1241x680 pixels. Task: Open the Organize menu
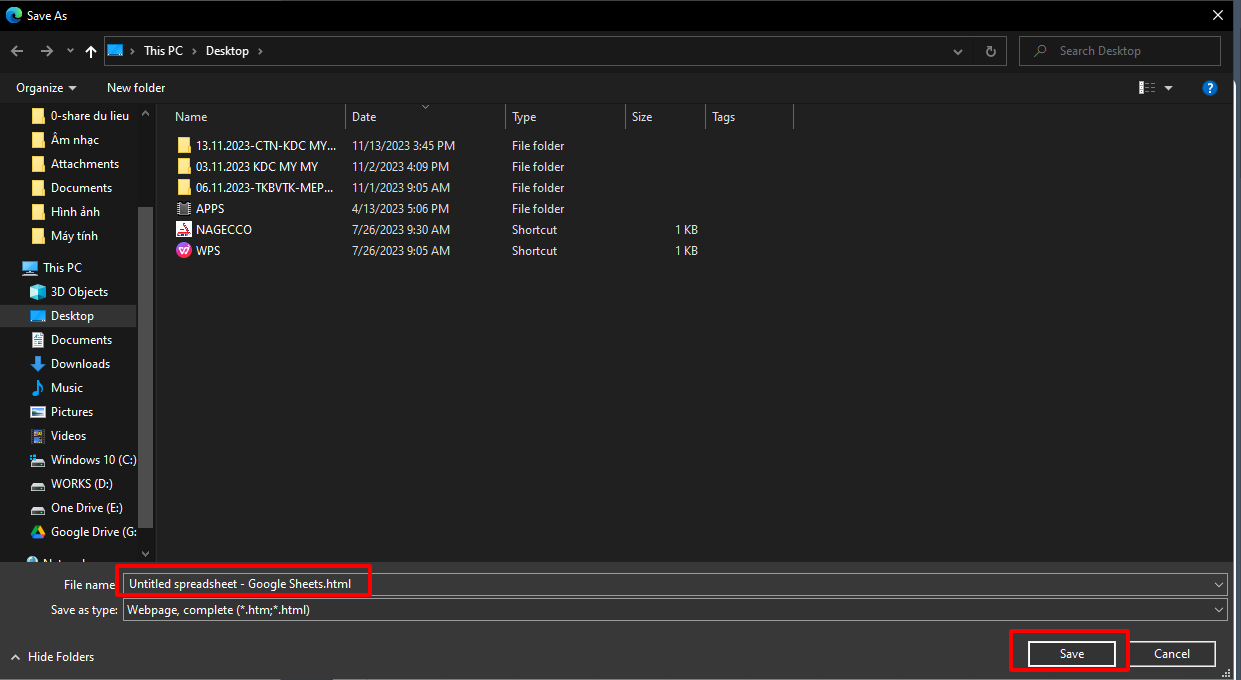tap(46, 88)
